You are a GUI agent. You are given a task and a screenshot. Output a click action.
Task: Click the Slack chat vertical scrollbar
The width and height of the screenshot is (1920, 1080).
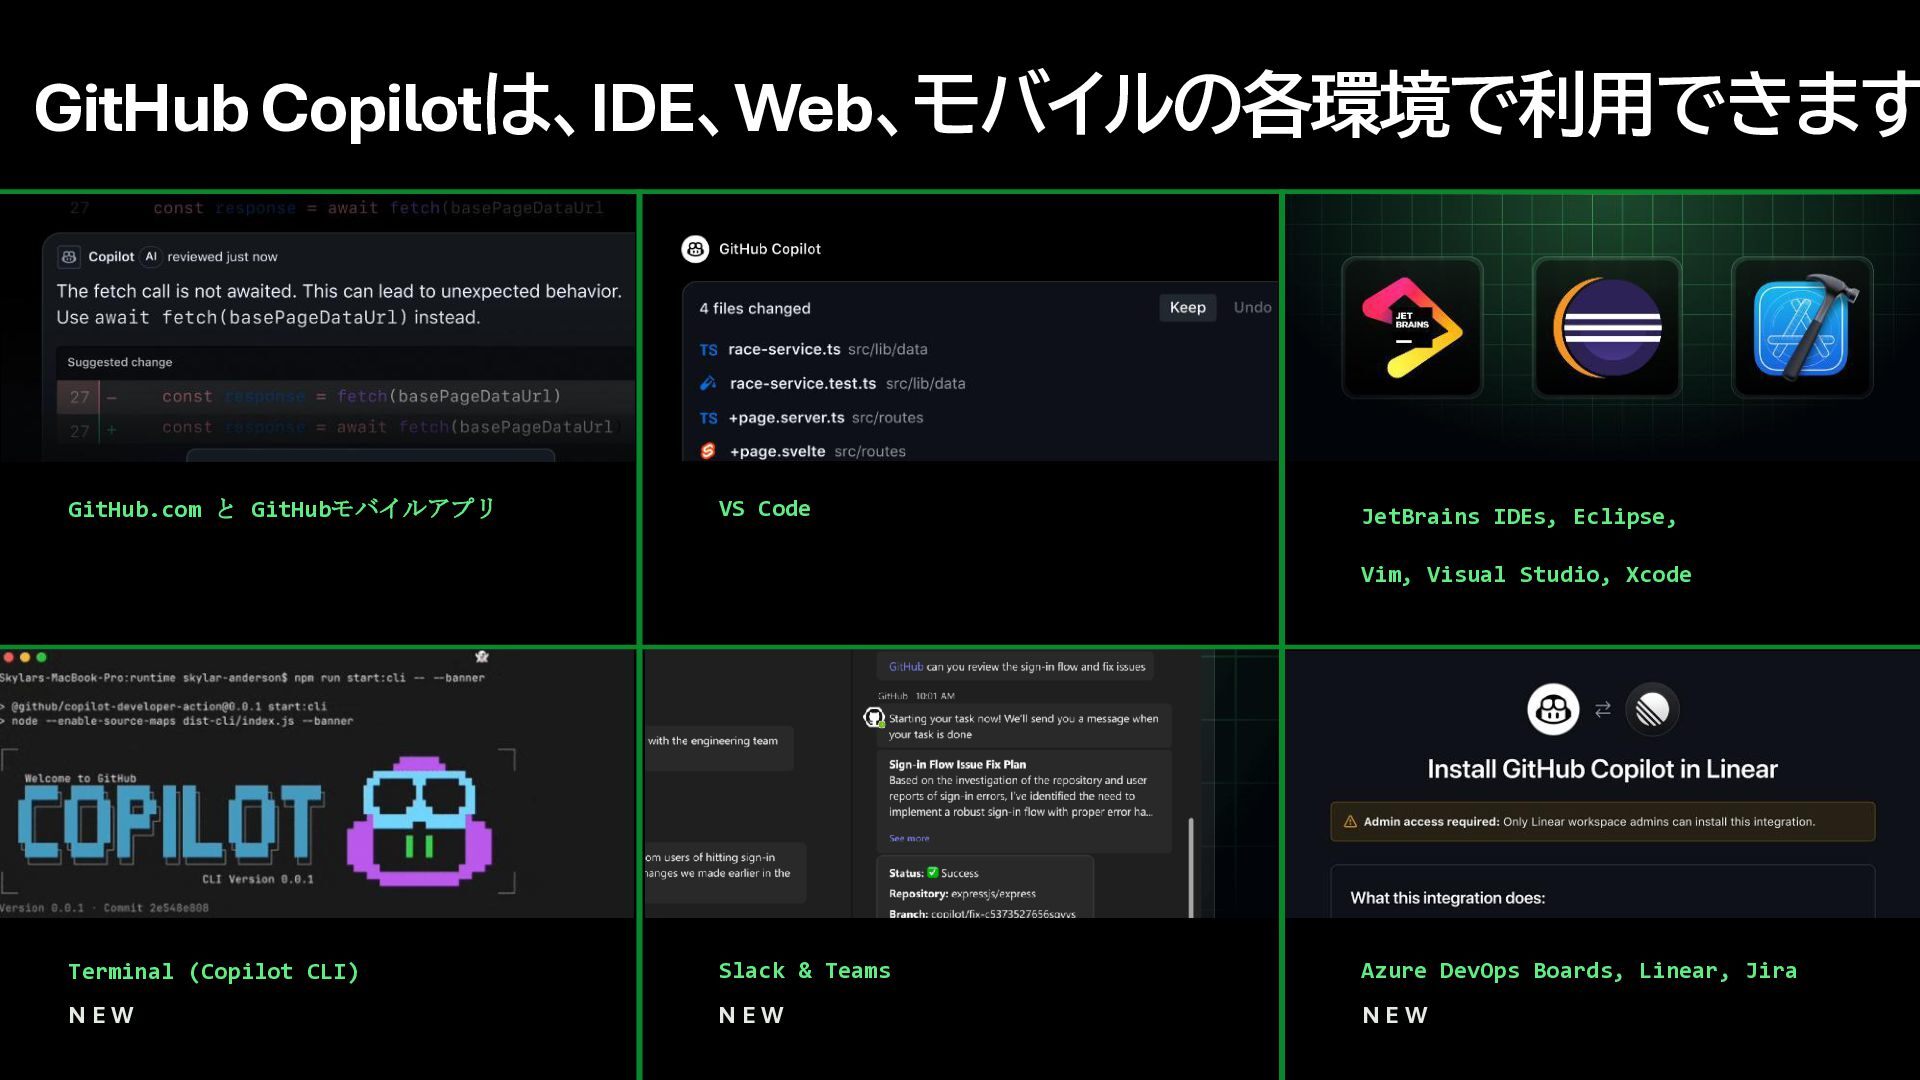click(1190, 865)
